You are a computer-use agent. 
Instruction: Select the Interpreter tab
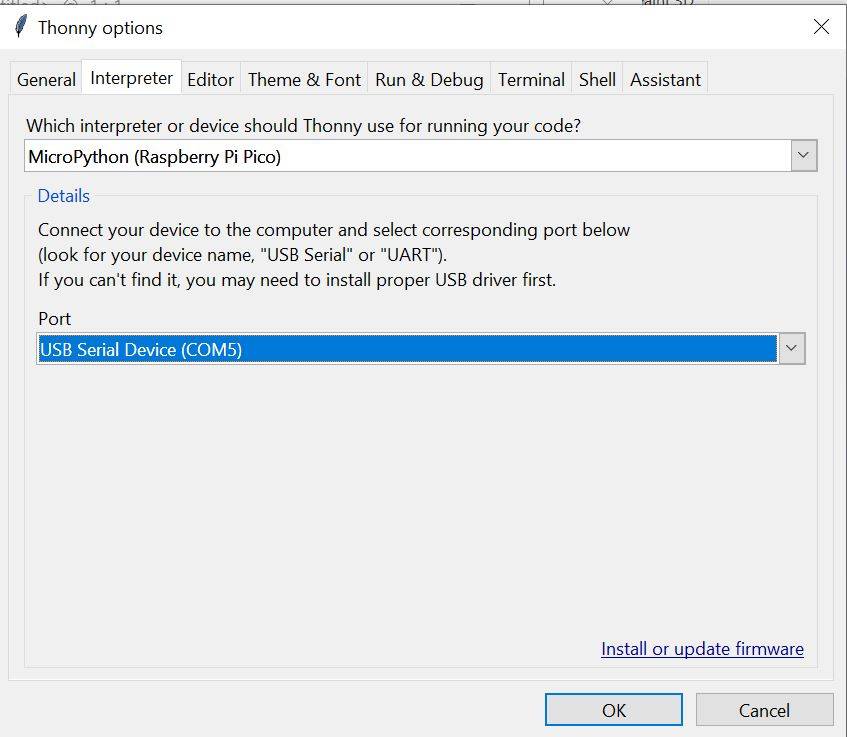pyautogui.click(x=131, y=78)
